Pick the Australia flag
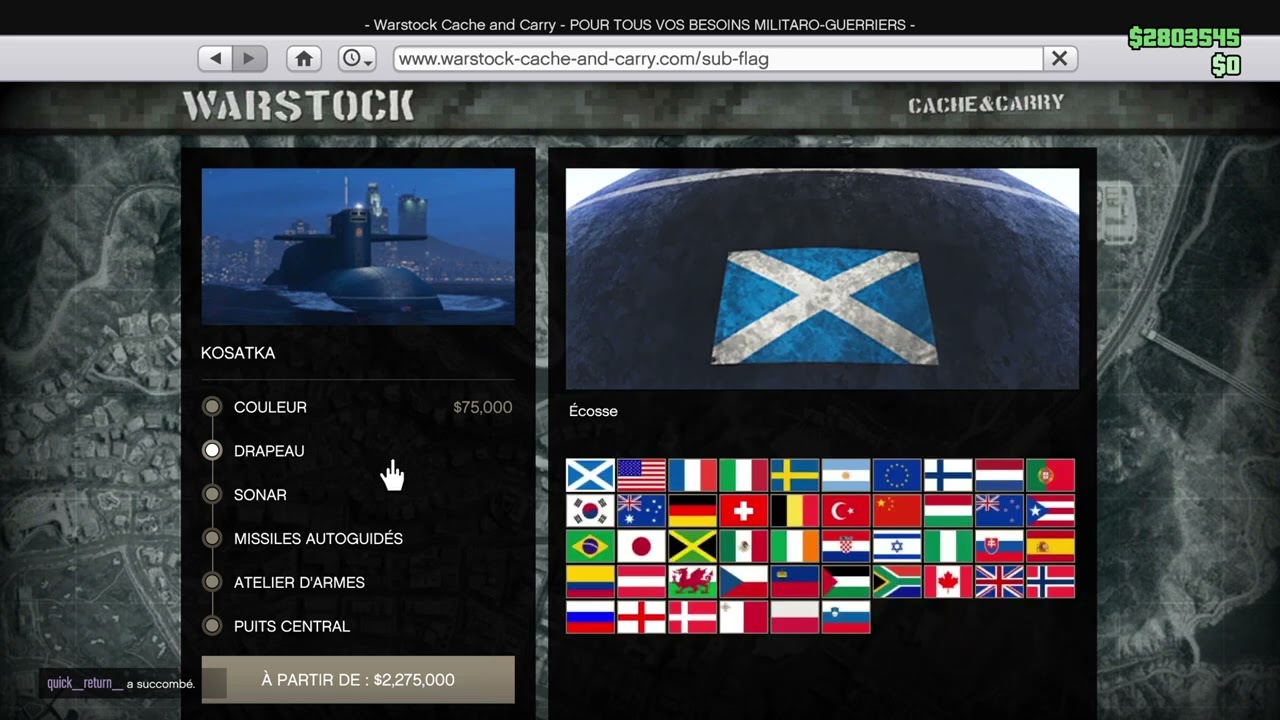Screen dimensions: 1280x720 click(641, 511)
